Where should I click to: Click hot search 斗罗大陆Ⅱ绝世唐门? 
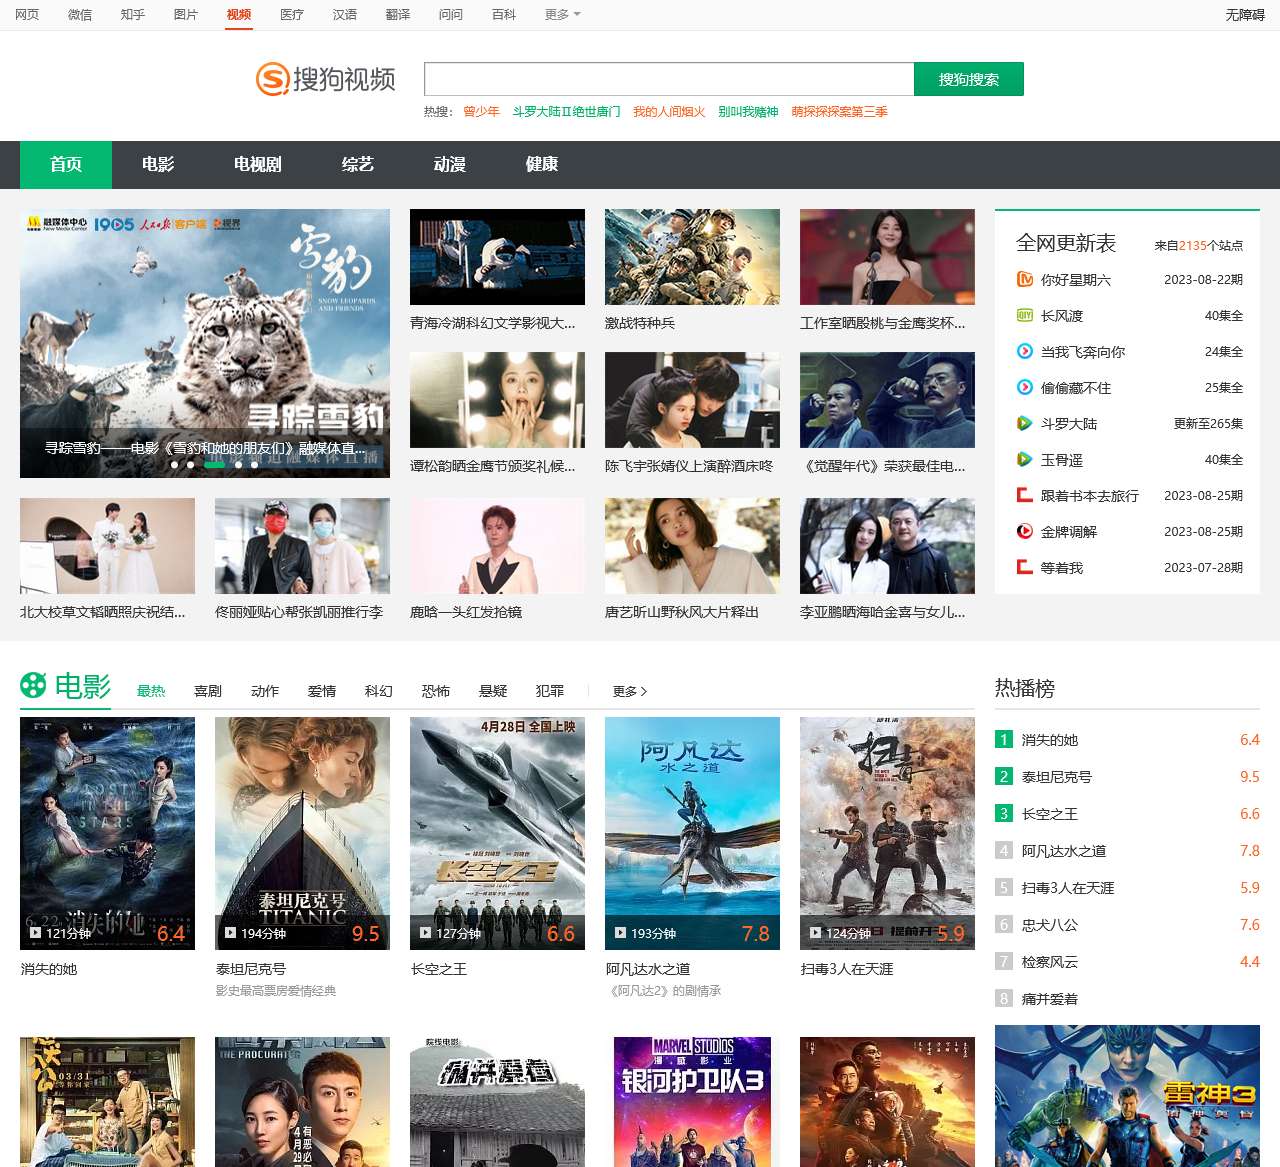click(x=566, y=112)
